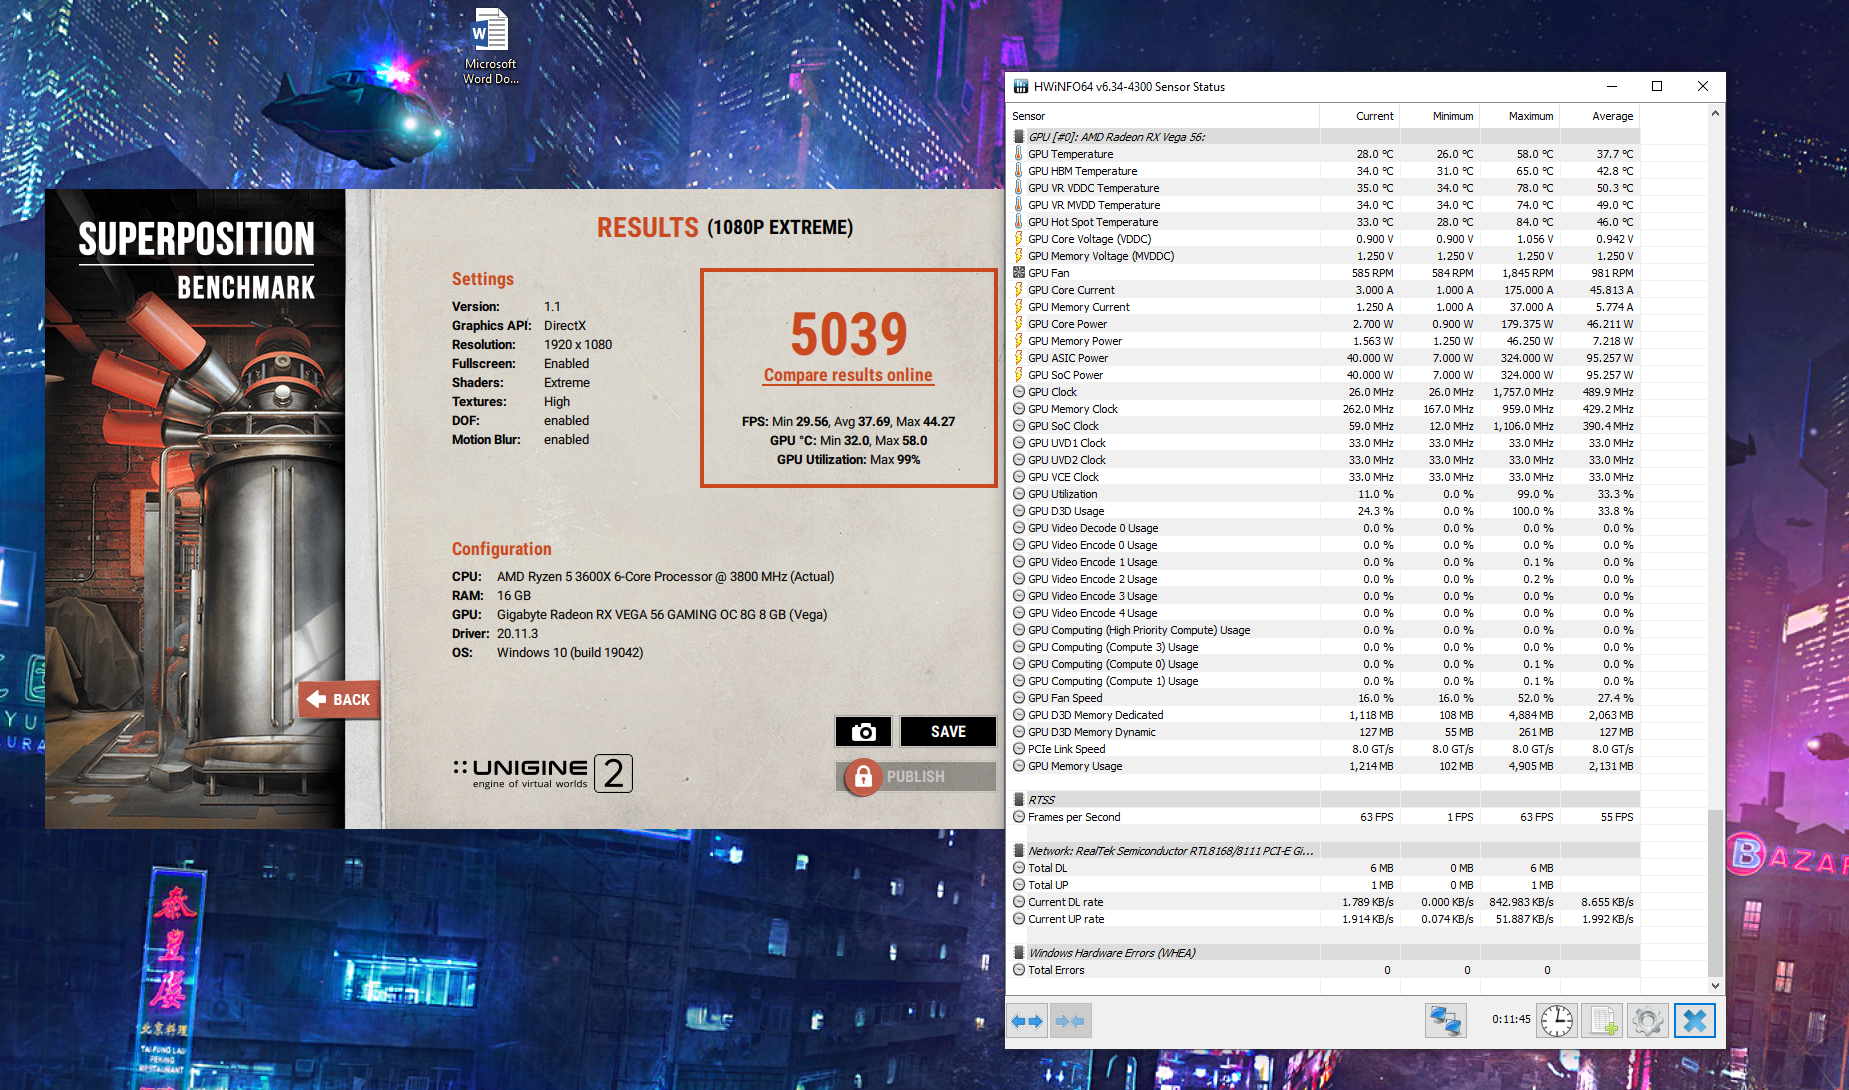This screenshot has width=1849, height=1090.
Task: Click the UNIGINE 2 logo
Action: point(543,773)
